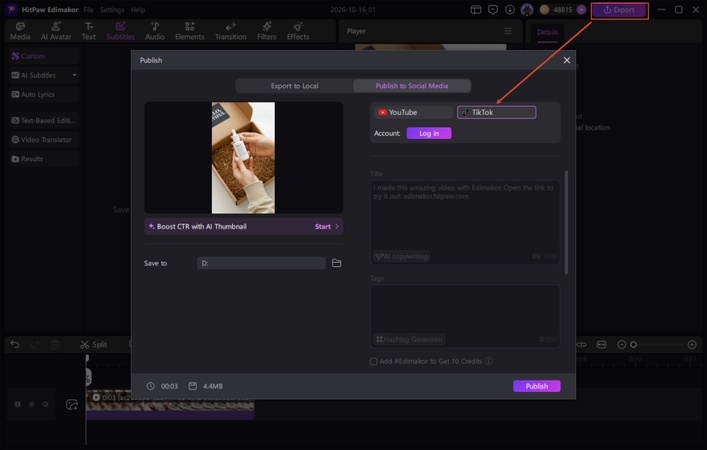Screen dimensions: 707x450
Task: Open the Settings menu
Action: [x=112, y=9]
